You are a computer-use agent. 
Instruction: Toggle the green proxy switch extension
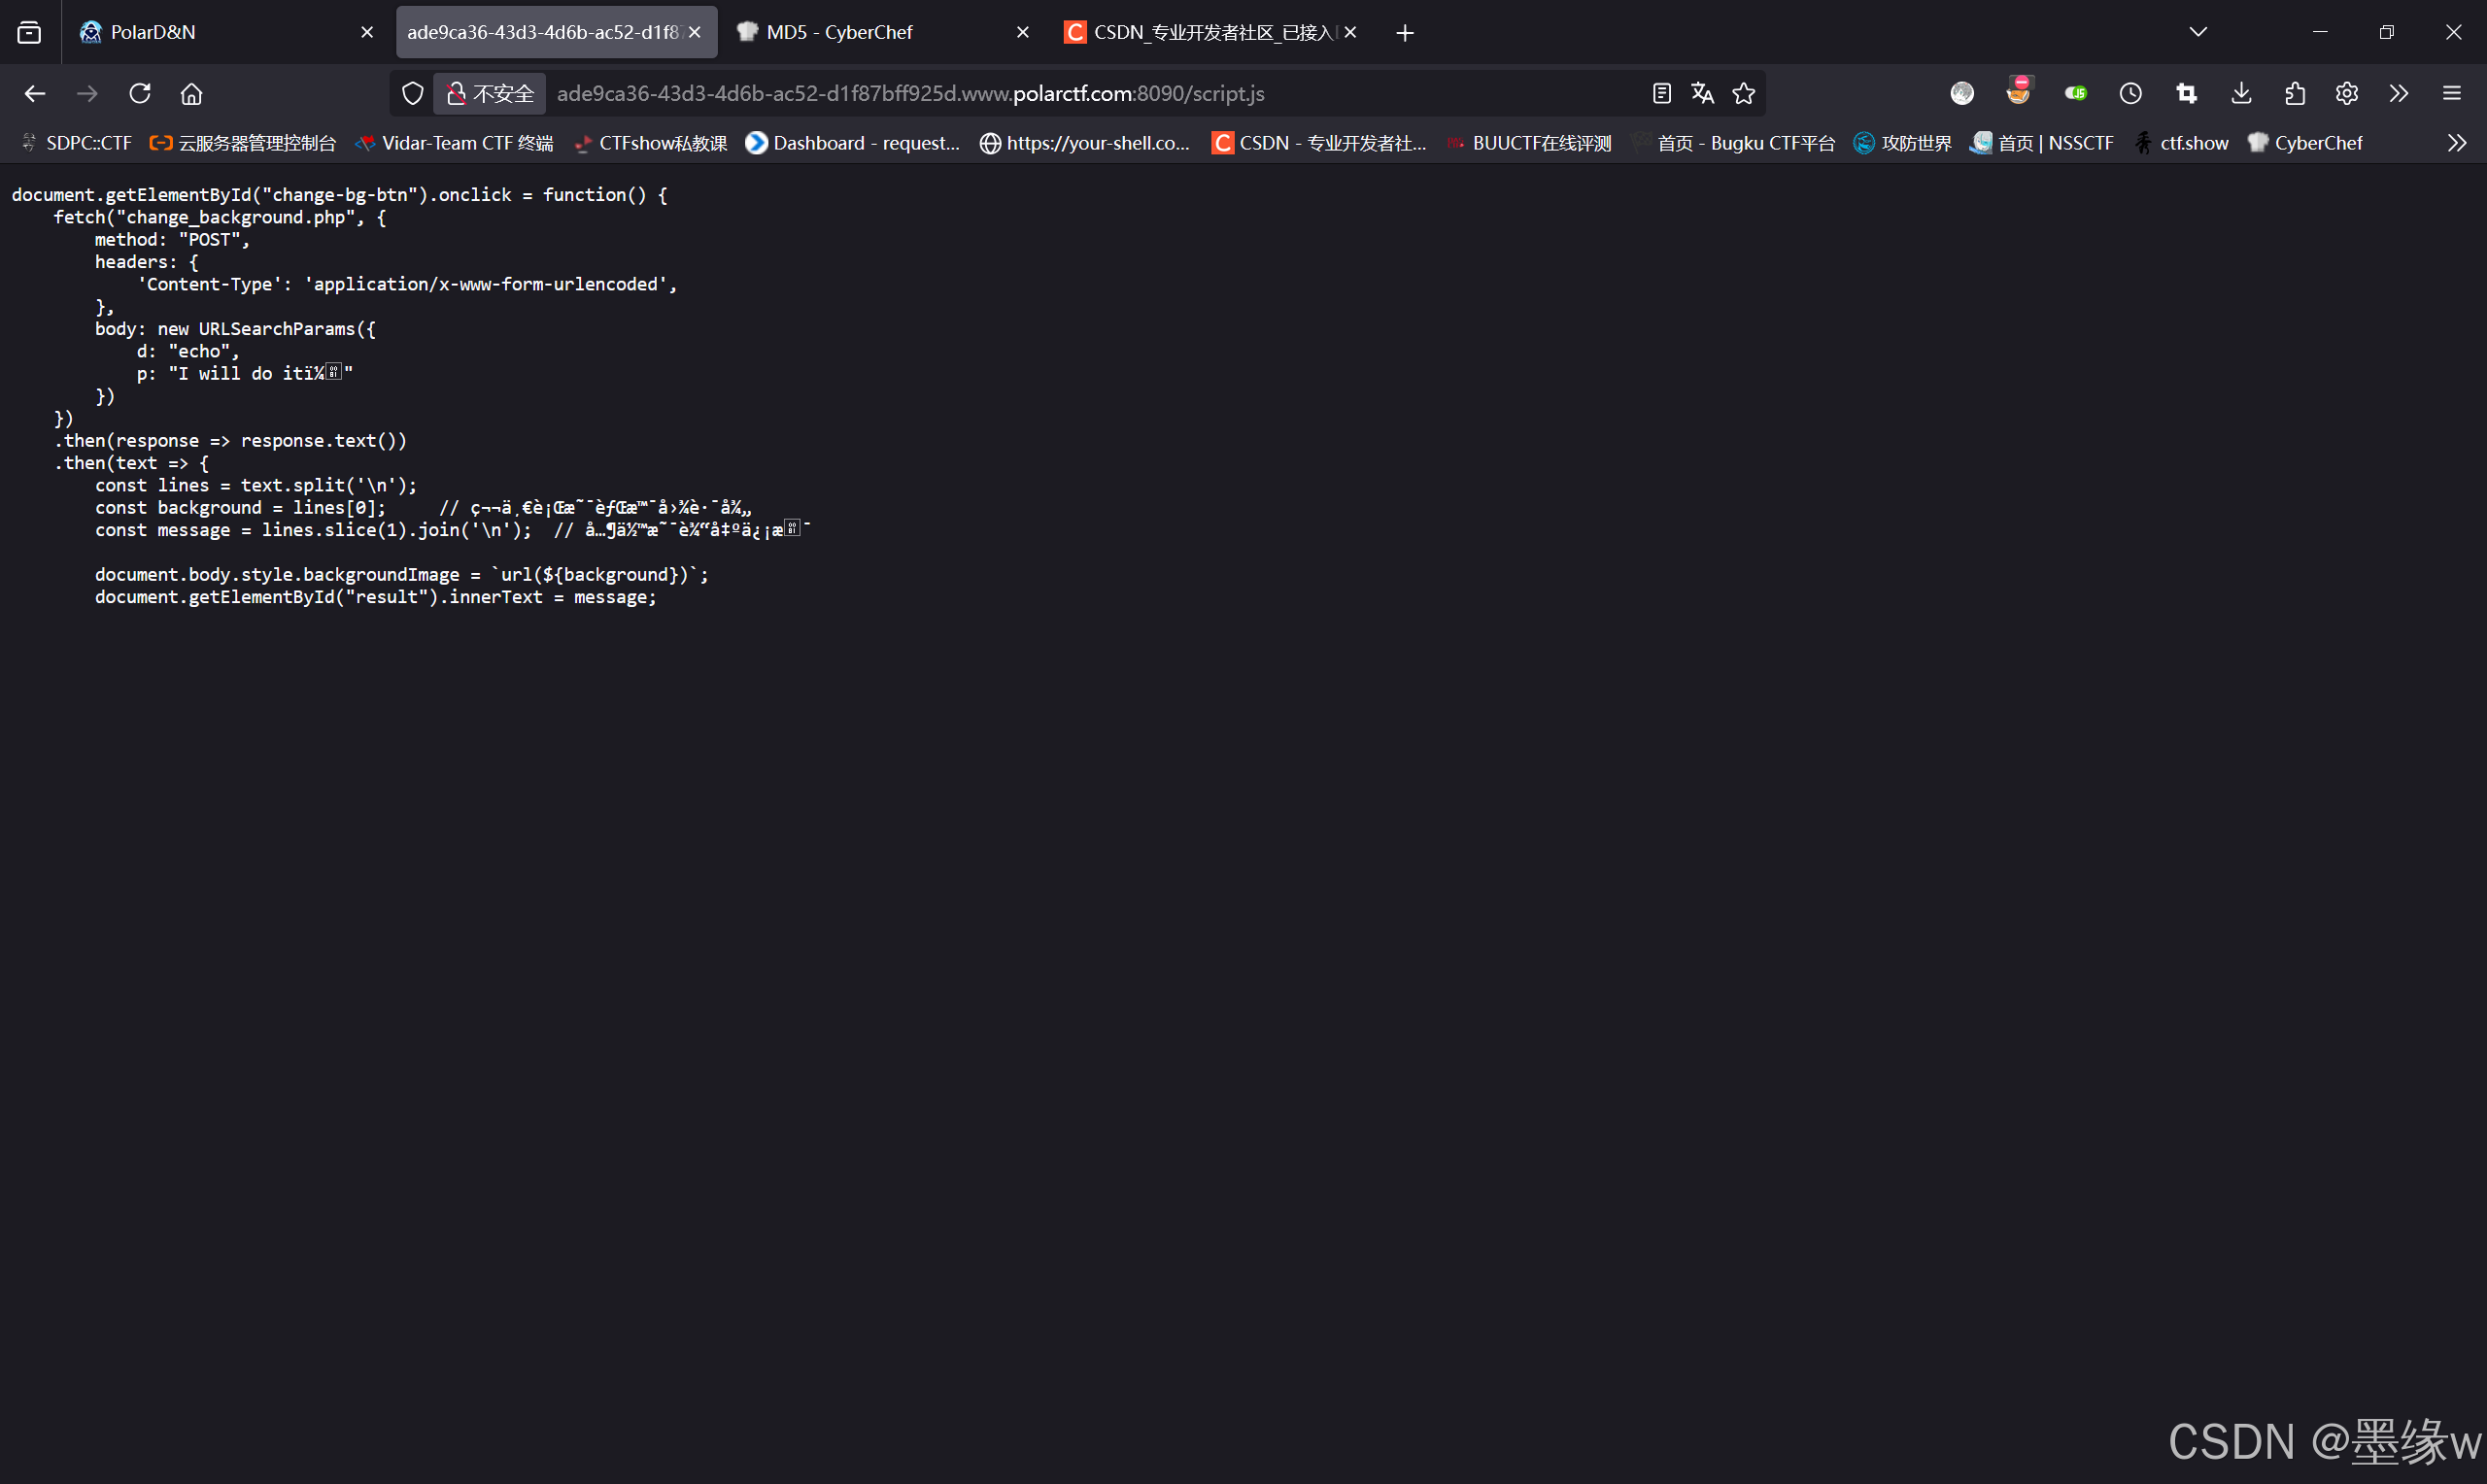tap(2075, 93)
